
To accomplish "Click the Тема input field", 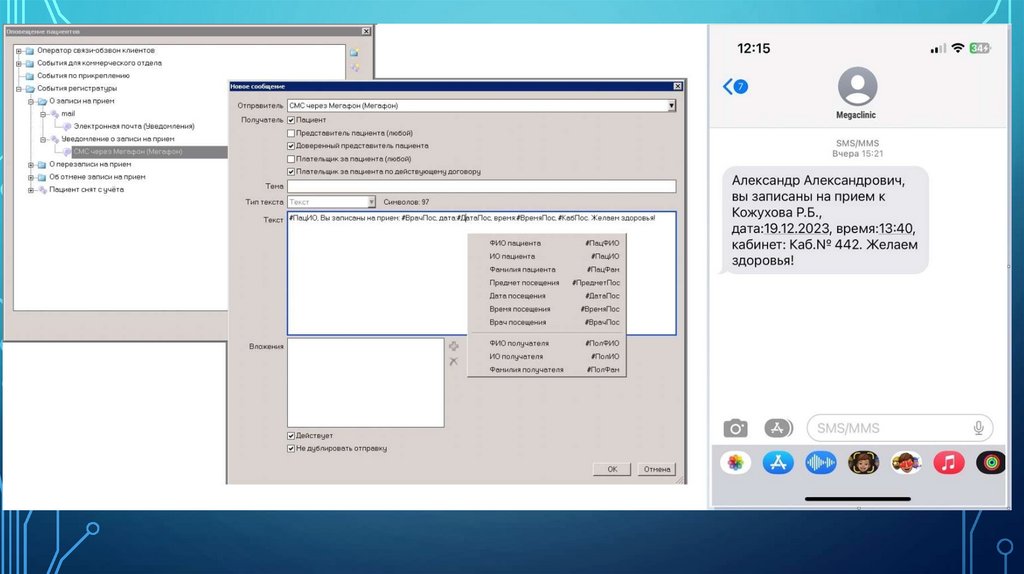I will click(x=481, y=186).
